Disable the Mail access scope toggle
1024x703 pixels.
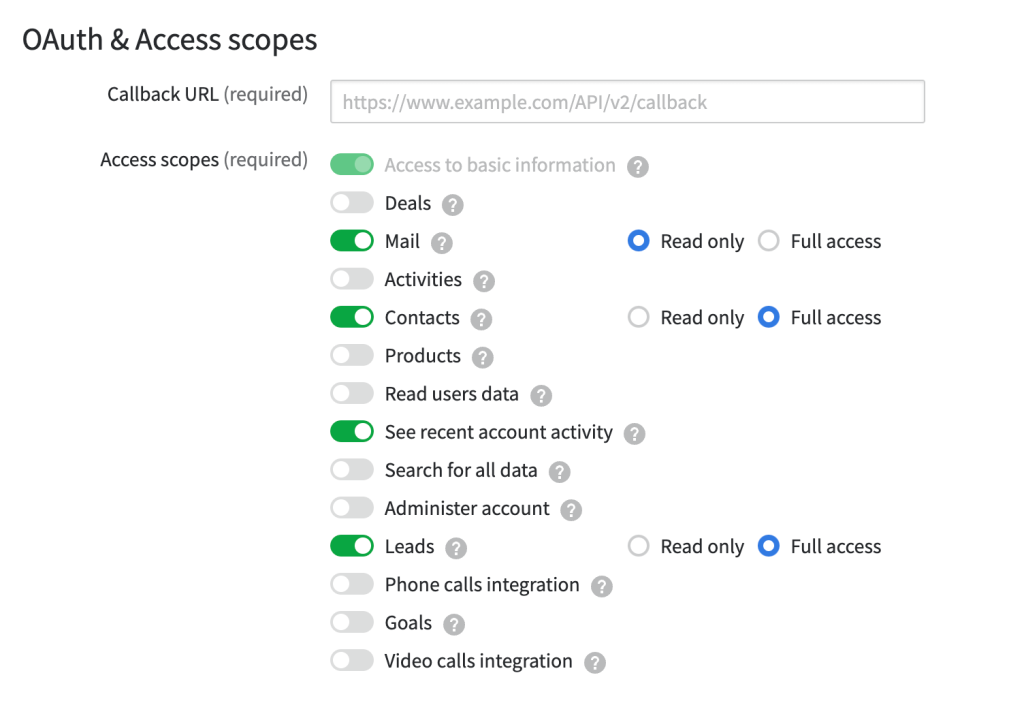352,242
